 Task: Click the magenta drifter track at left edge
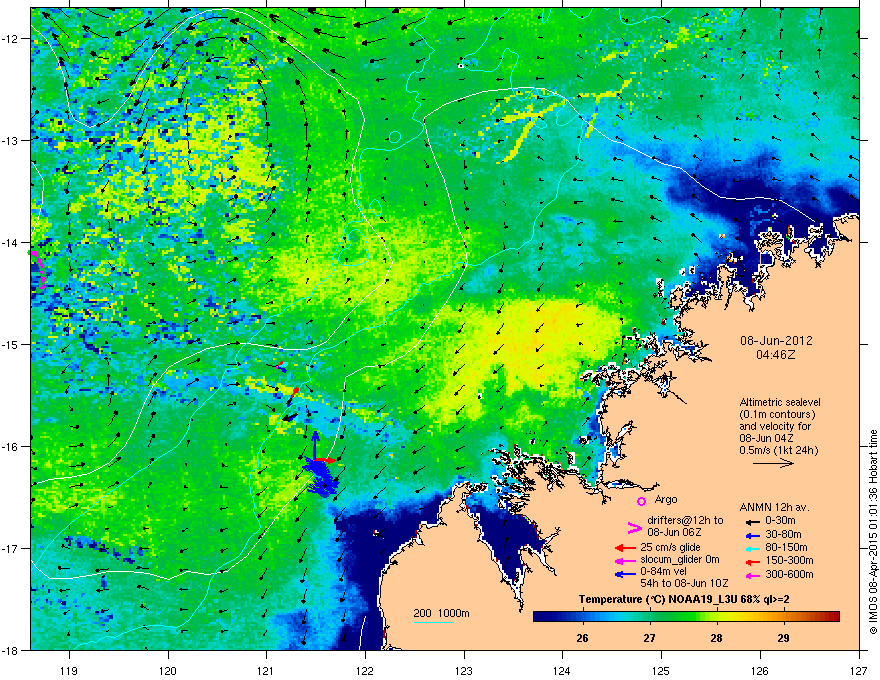point(38,270)
